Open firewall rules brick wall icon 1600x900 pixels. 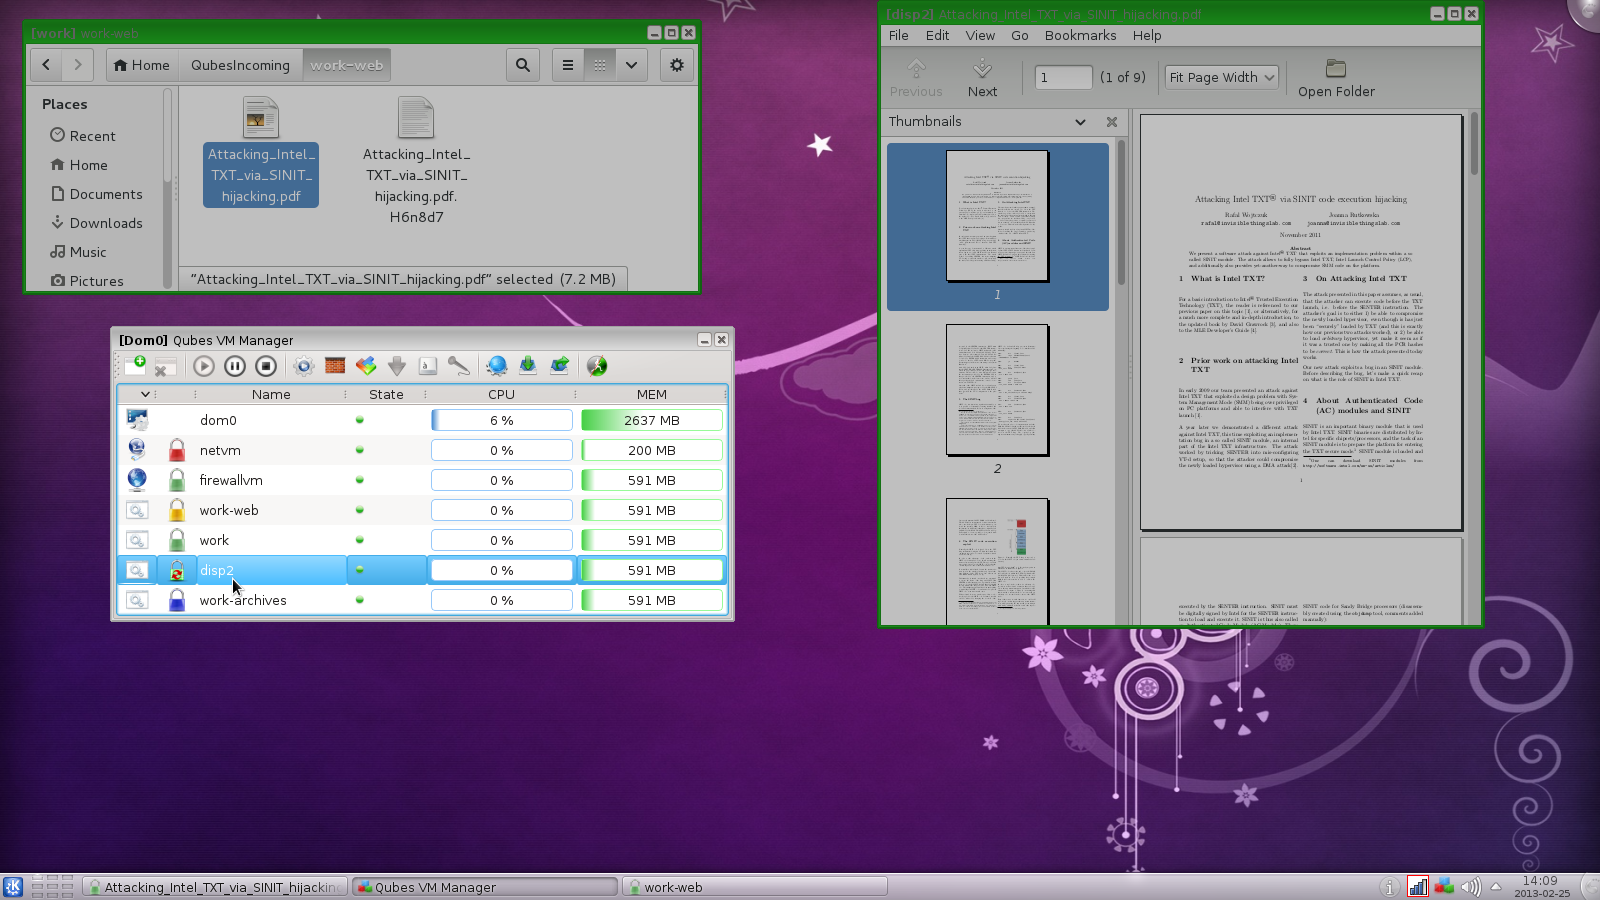click(335, 366)
